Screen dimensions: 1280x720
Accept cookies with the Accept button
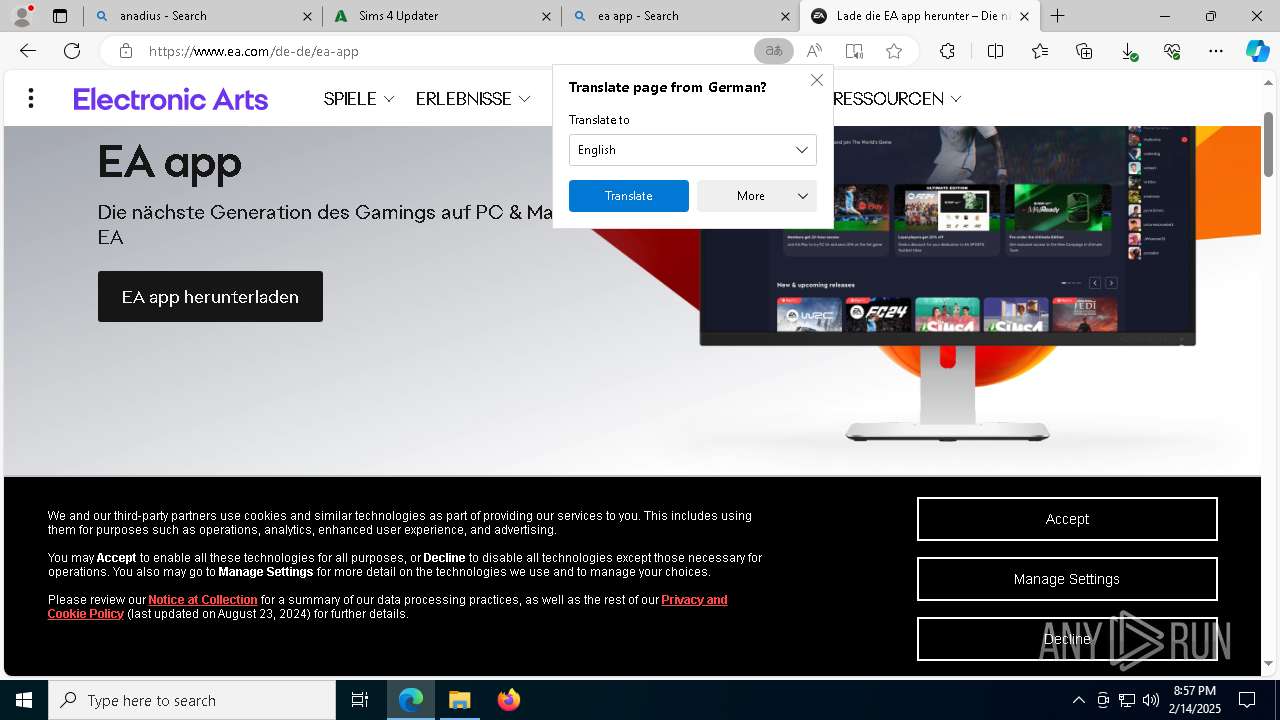pos(1067,519)
